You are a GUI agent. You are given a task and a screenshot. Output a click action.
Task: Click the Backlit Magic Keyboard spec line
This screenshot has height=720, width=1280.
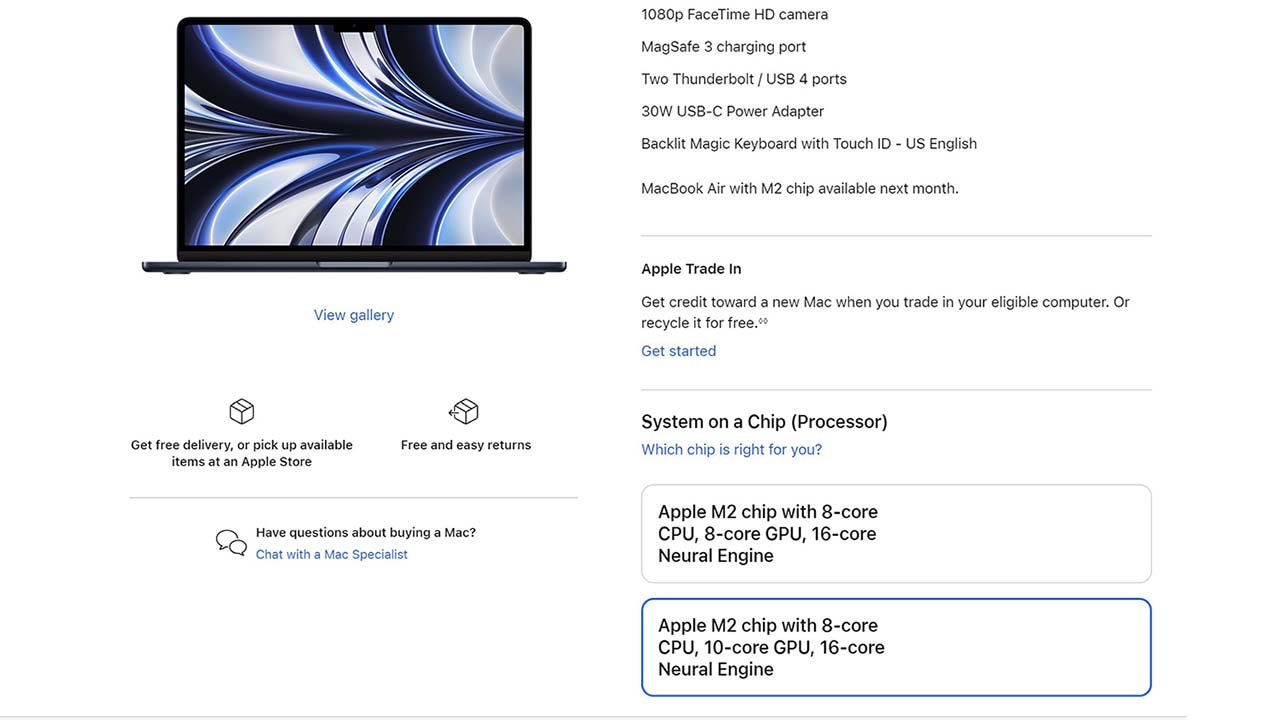[809, 143]
